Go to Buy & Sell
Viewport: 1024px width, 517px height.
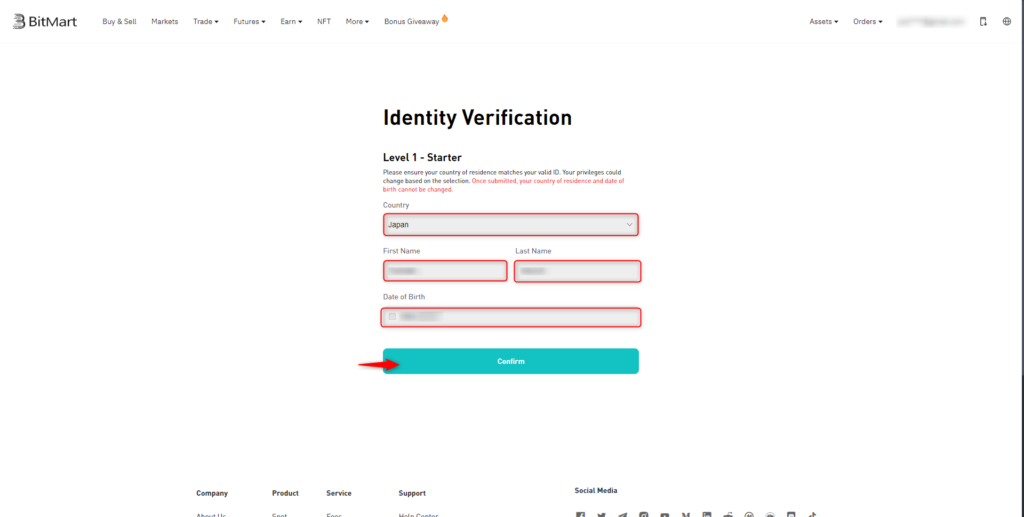click(119, 21)
